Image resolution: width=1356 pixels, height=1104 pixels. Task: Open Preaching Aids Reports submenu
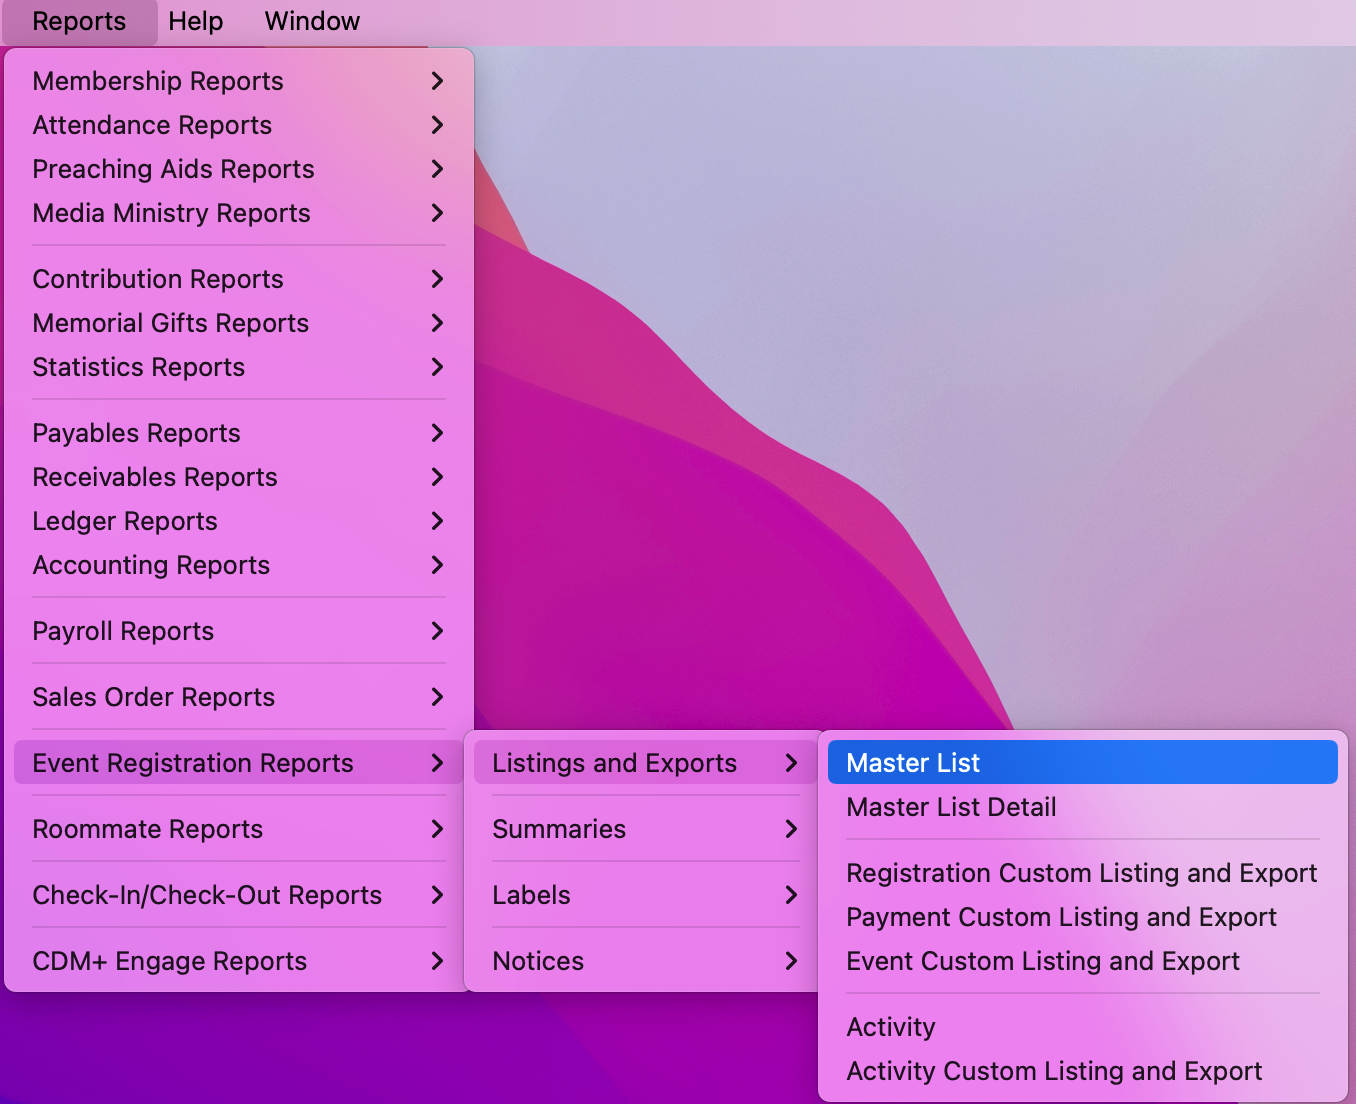[x=173, y=169]
